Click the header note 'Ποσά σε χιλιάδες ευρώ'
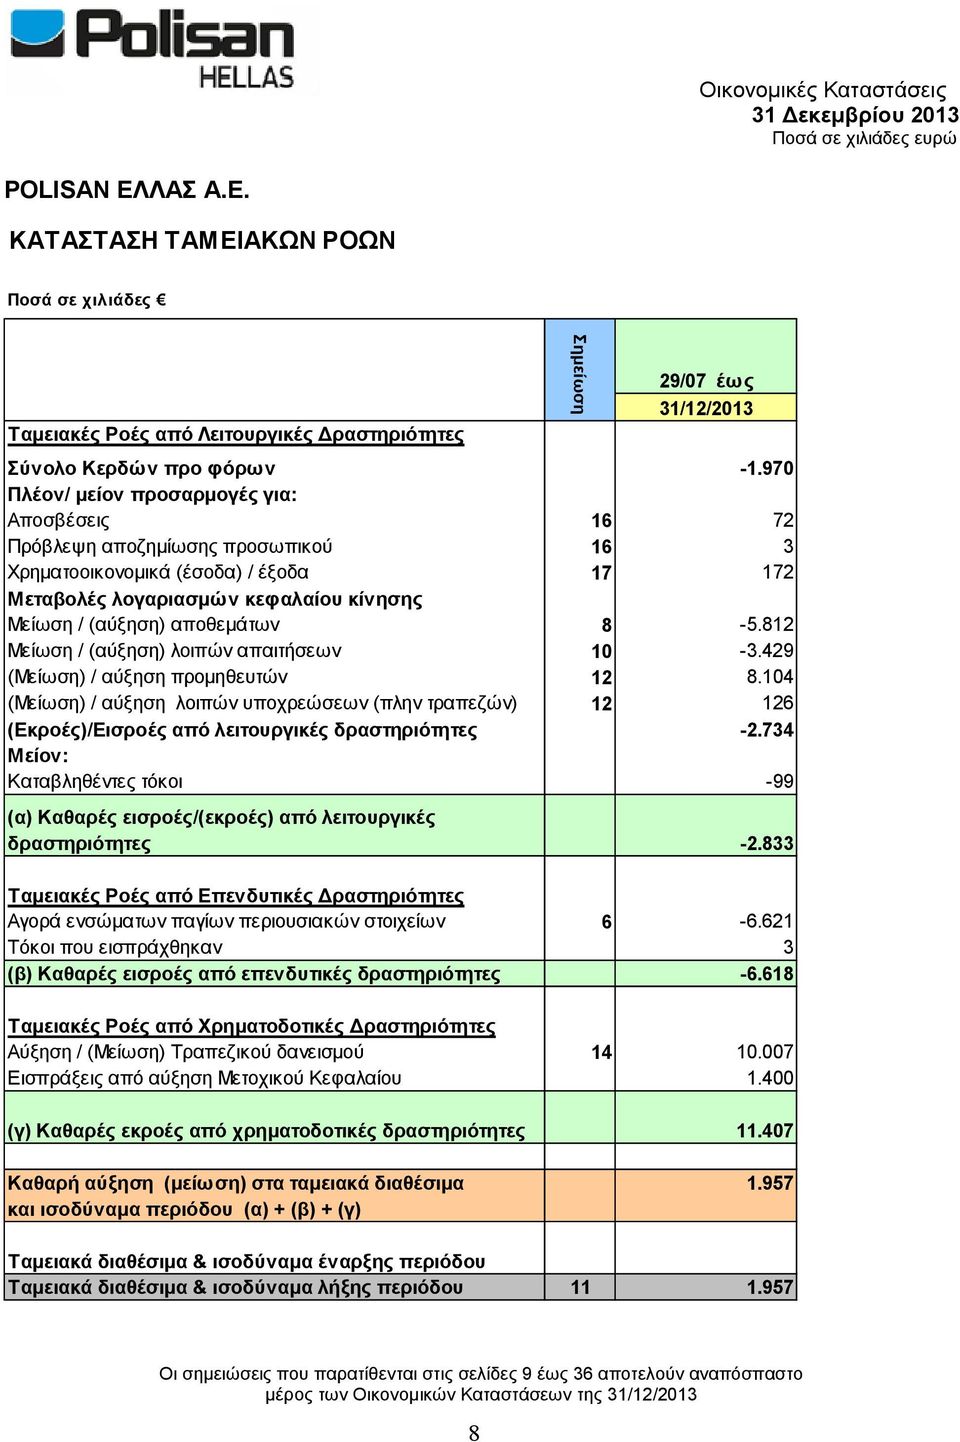960x1442 pixels. 864,138
